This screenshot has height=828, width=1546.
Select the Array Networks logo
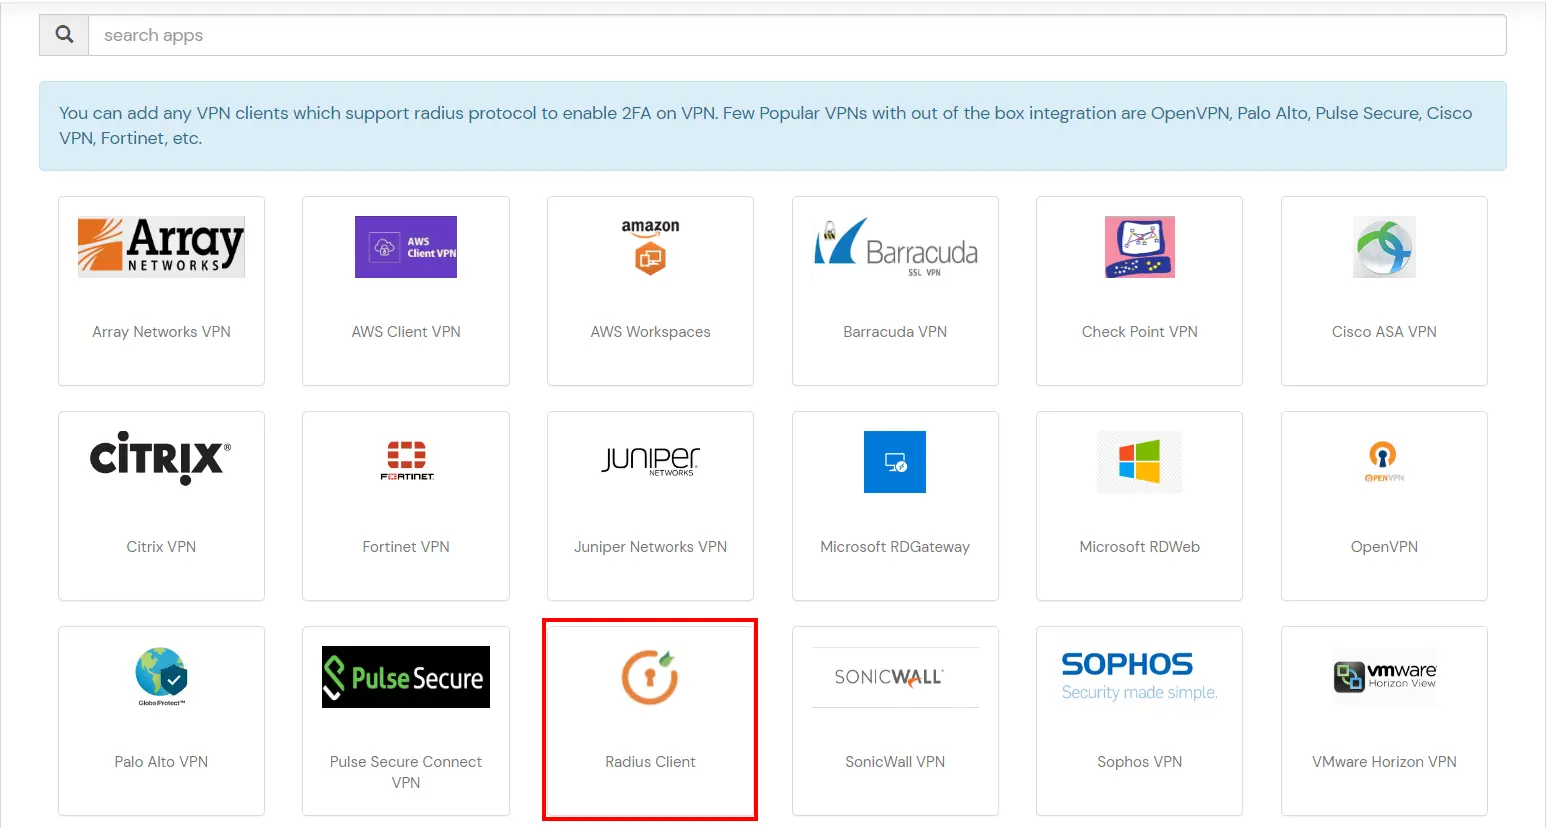coord(161,246)
